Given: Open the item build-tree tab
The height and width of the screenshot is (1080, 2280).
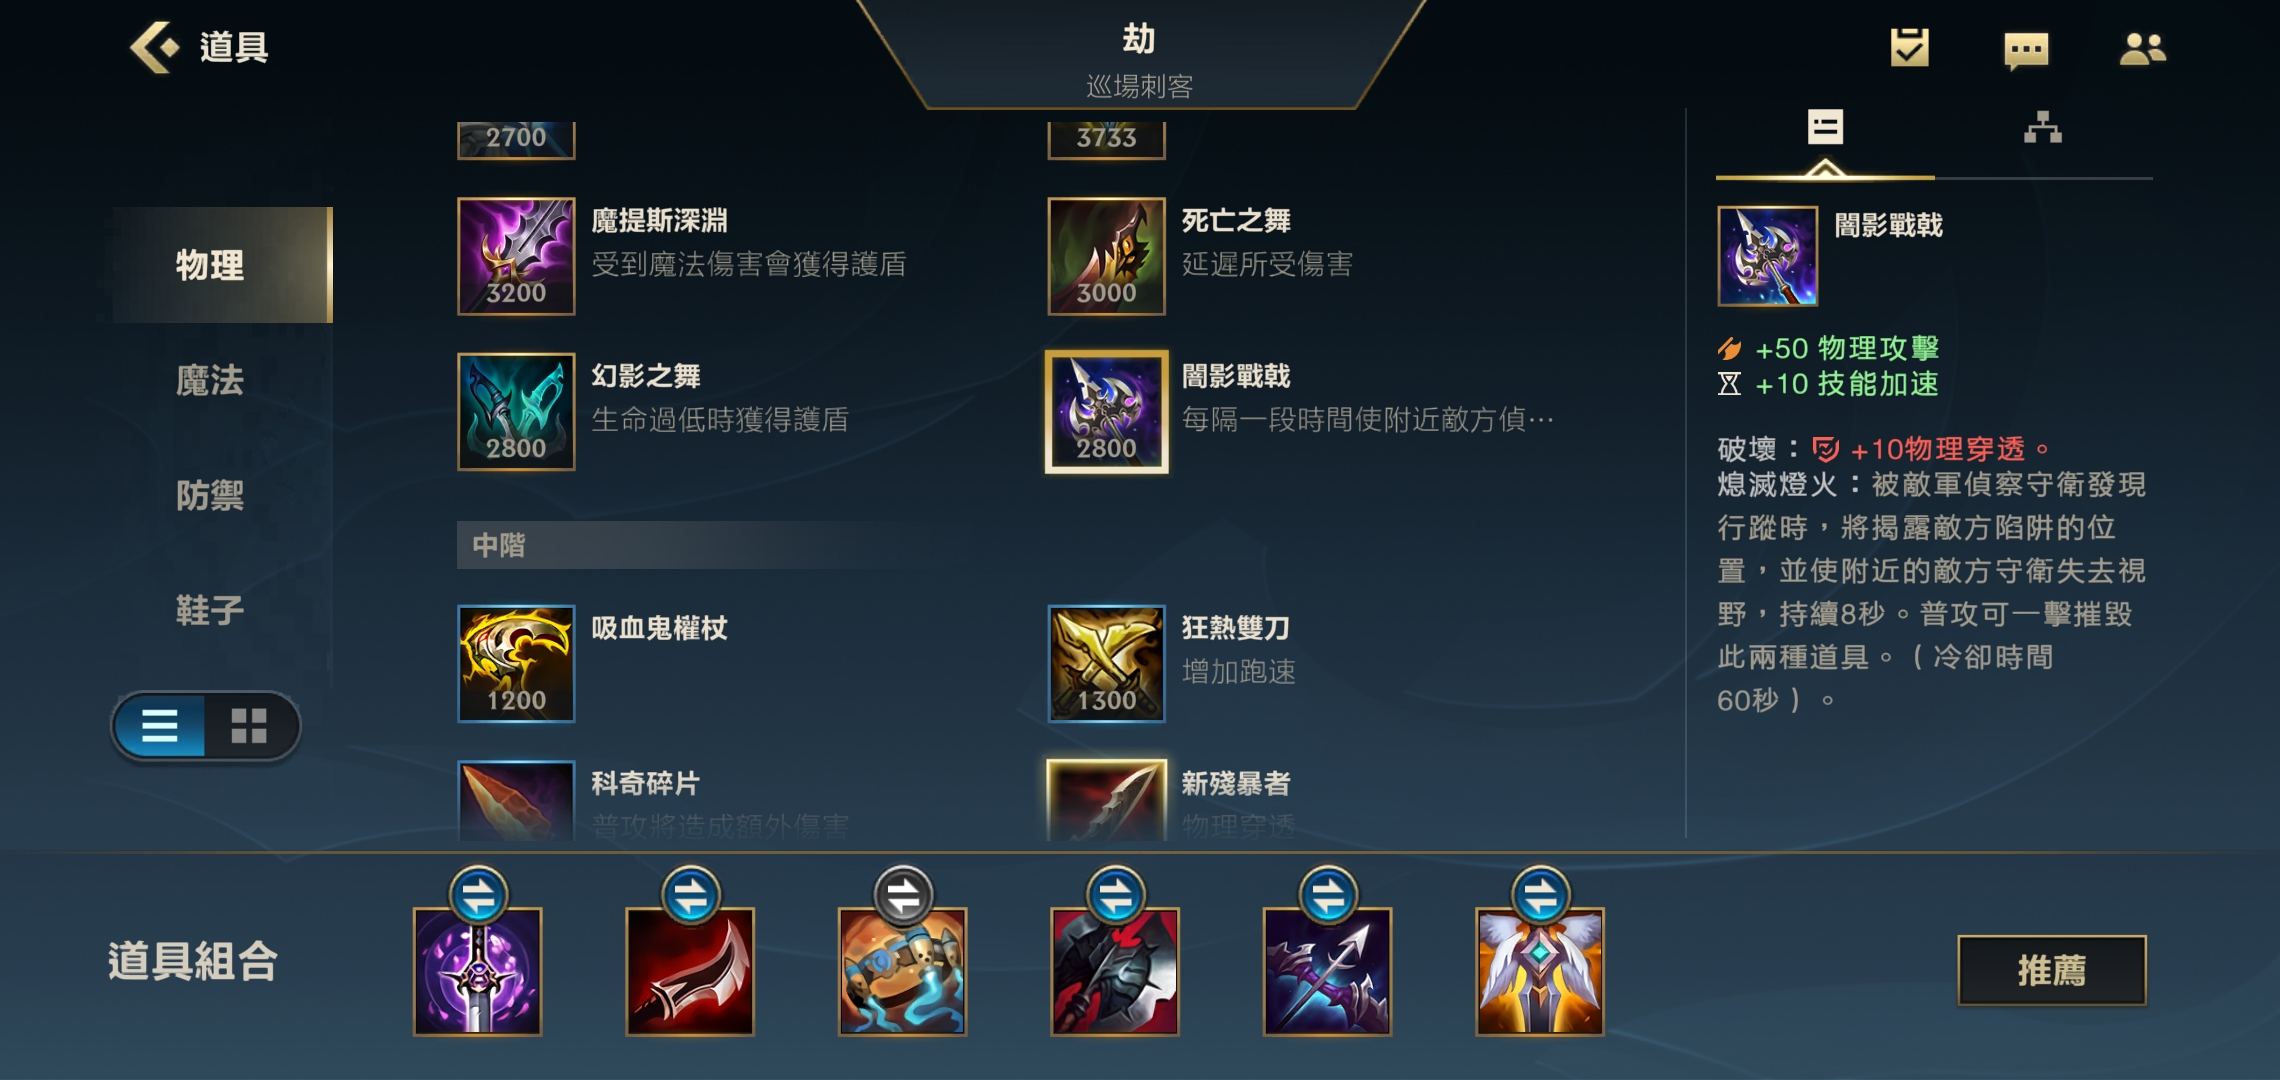Looking at the screenshot, I should [x=2042, y=128].
